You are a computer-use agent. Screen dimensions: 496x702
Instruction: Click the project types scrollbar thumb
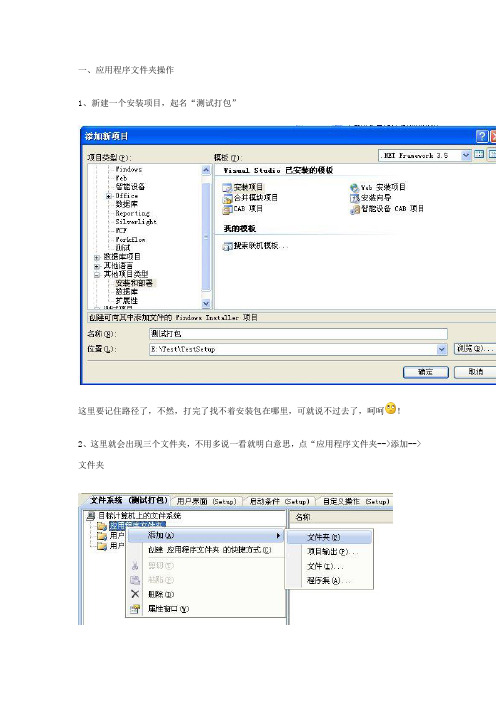pyautogui.click(x=206, y=237)
